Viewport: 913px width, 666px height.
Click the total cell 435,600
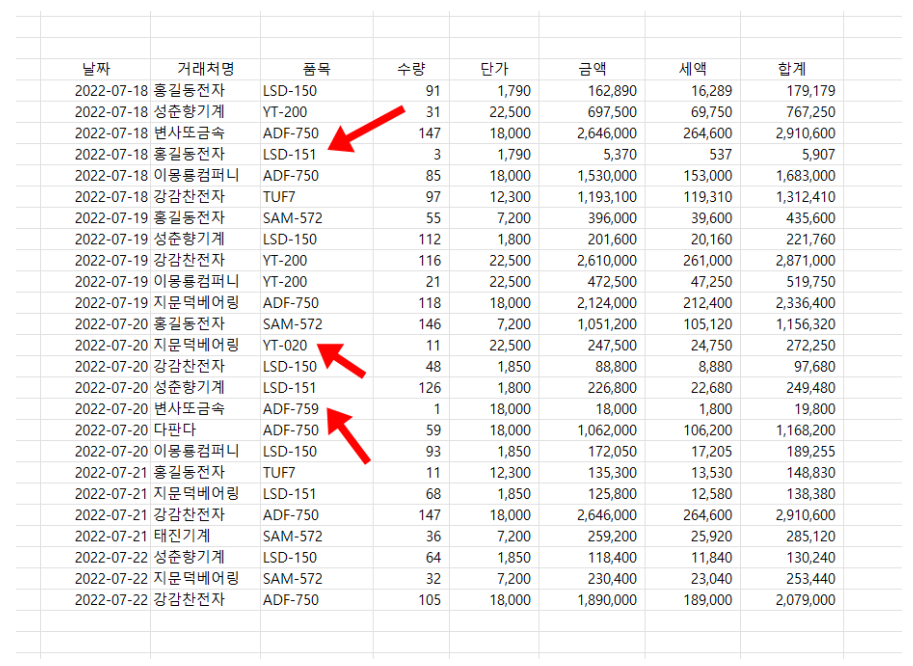pos(792,218)
